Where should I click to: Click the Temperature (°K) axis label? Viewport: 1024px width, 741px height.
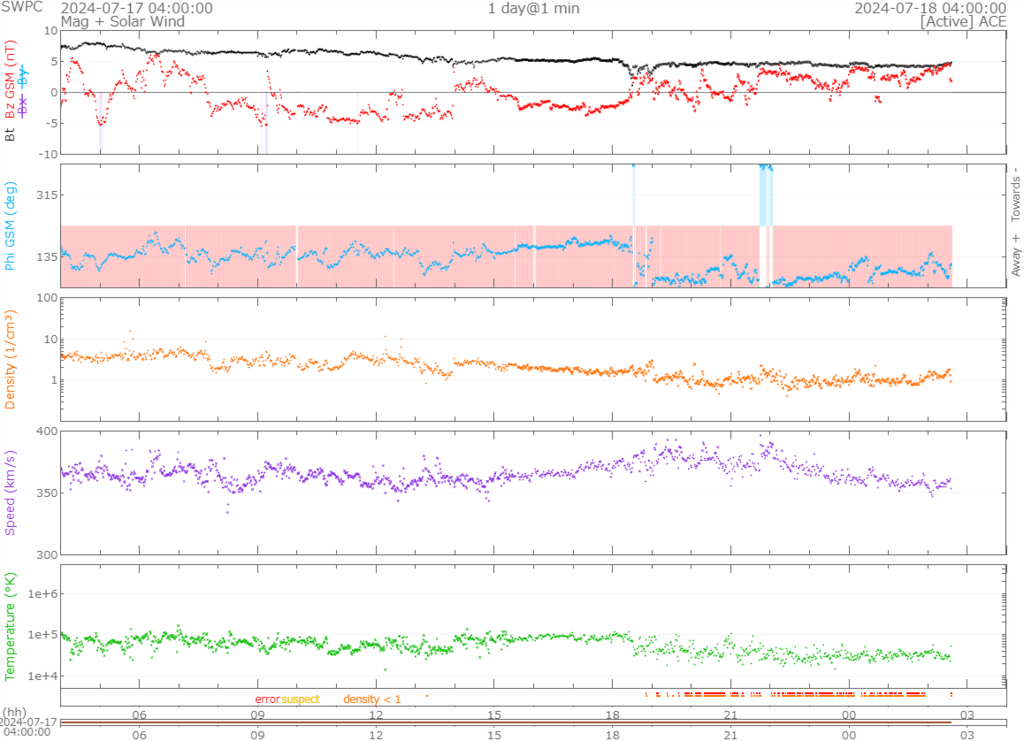pos(11,625)
